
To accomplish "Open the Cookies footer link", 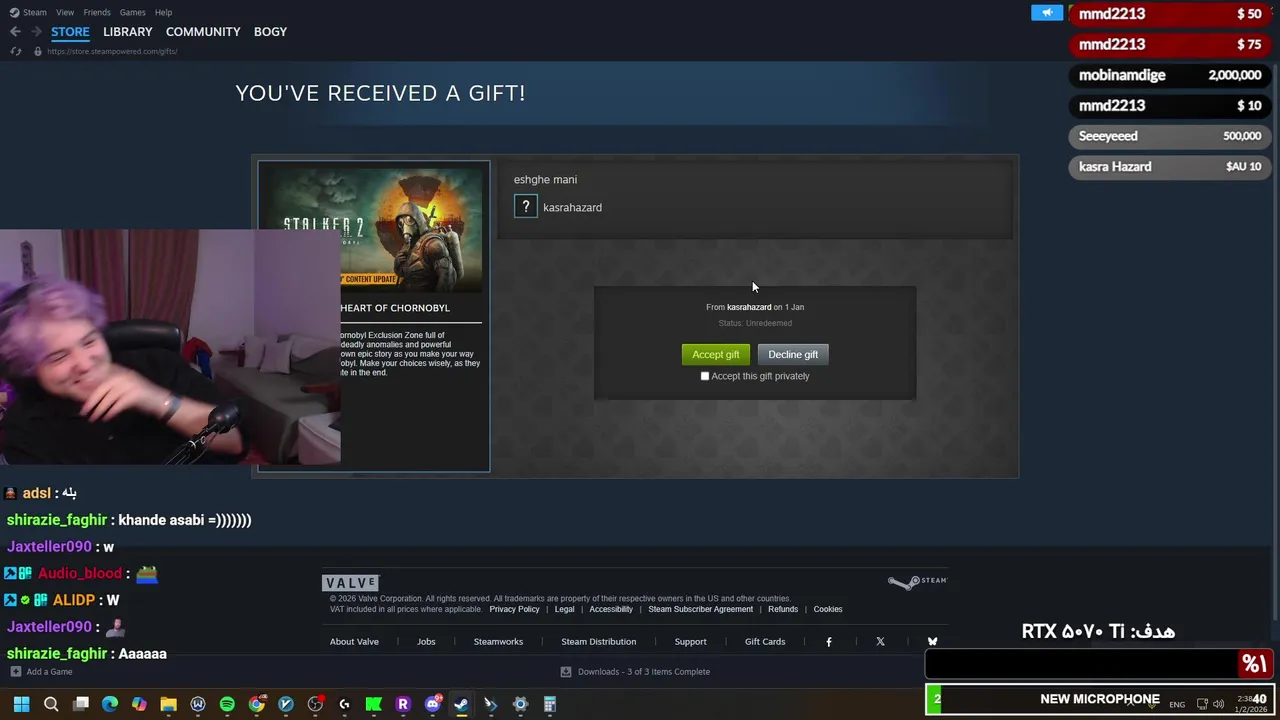I will [x=828, y=609].
